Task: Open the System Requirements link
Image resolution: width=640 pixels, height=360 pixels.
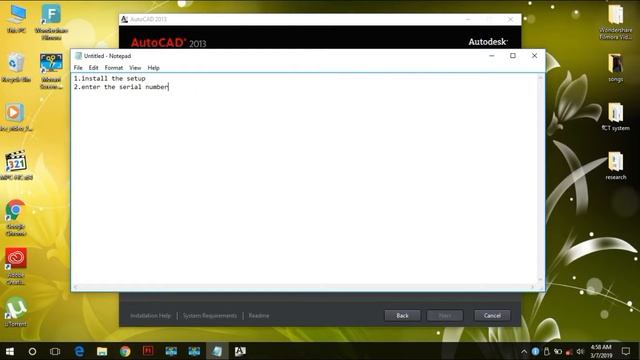Action: pos(210,316)
